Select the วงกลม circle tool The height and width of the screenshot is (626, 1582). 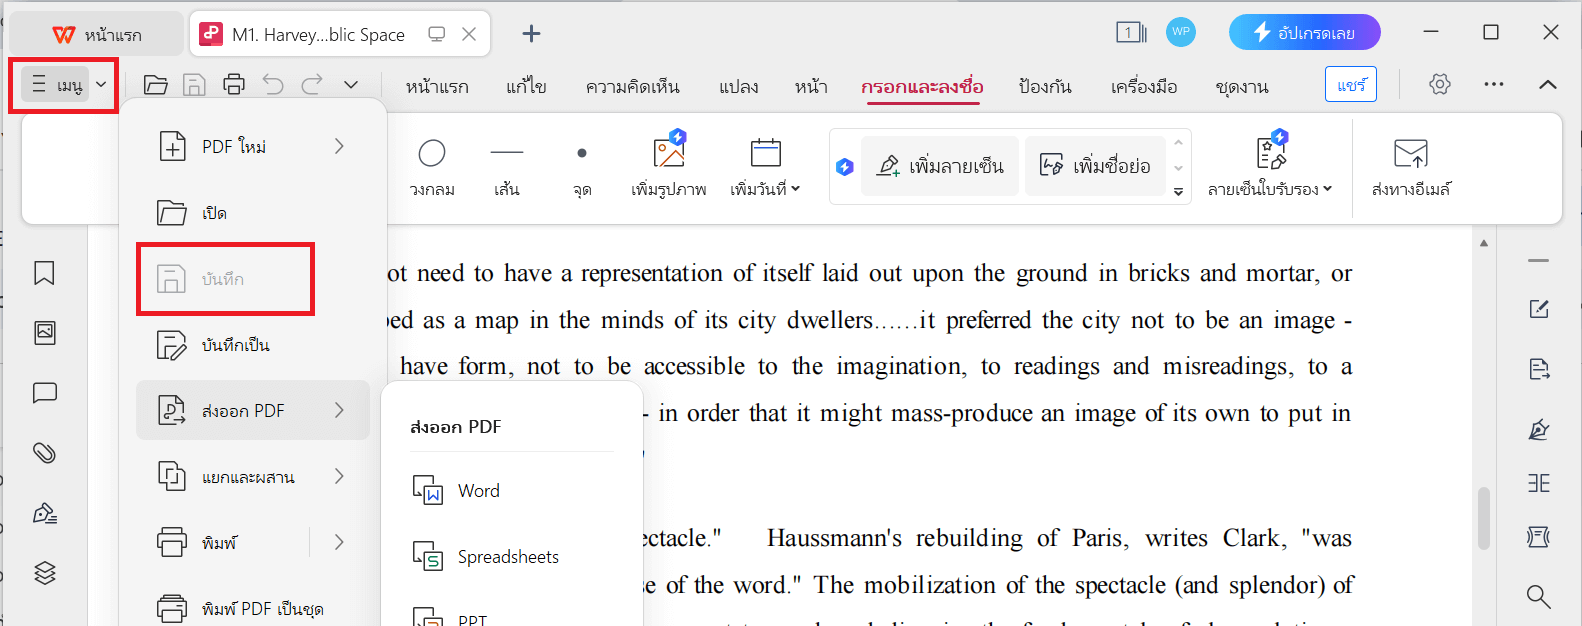(x=432, y=167)
